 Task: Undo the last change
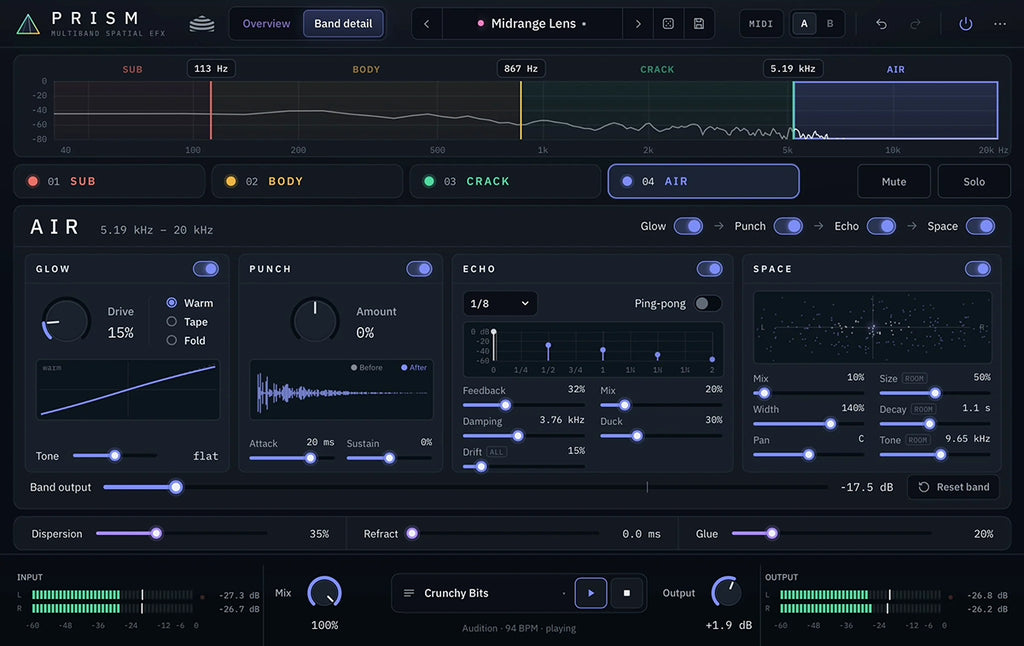point(882,24)
